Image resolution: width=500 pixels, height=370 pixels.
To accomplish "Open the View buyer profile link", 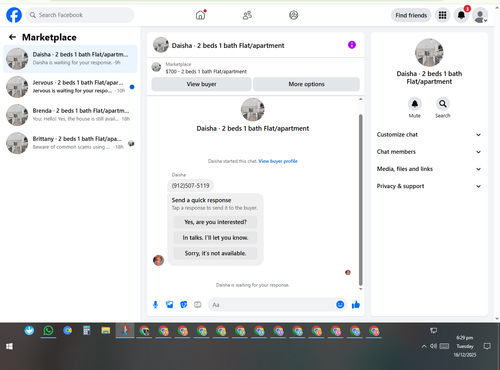I will 278,161.
